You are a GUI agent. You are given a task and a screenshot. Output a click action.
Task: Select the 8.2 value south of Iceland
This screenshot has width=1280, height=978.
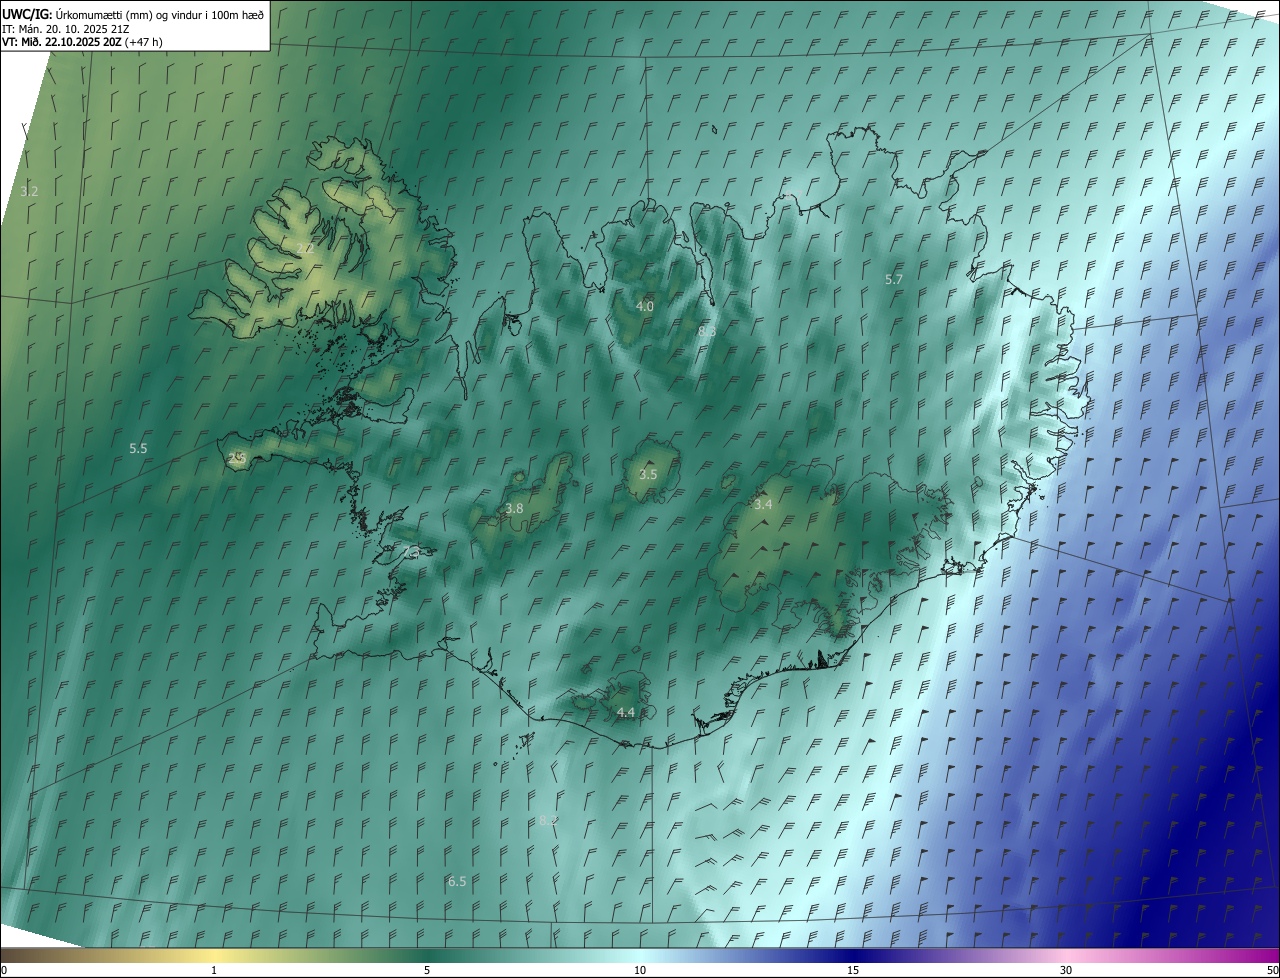(x=548, y=820)
